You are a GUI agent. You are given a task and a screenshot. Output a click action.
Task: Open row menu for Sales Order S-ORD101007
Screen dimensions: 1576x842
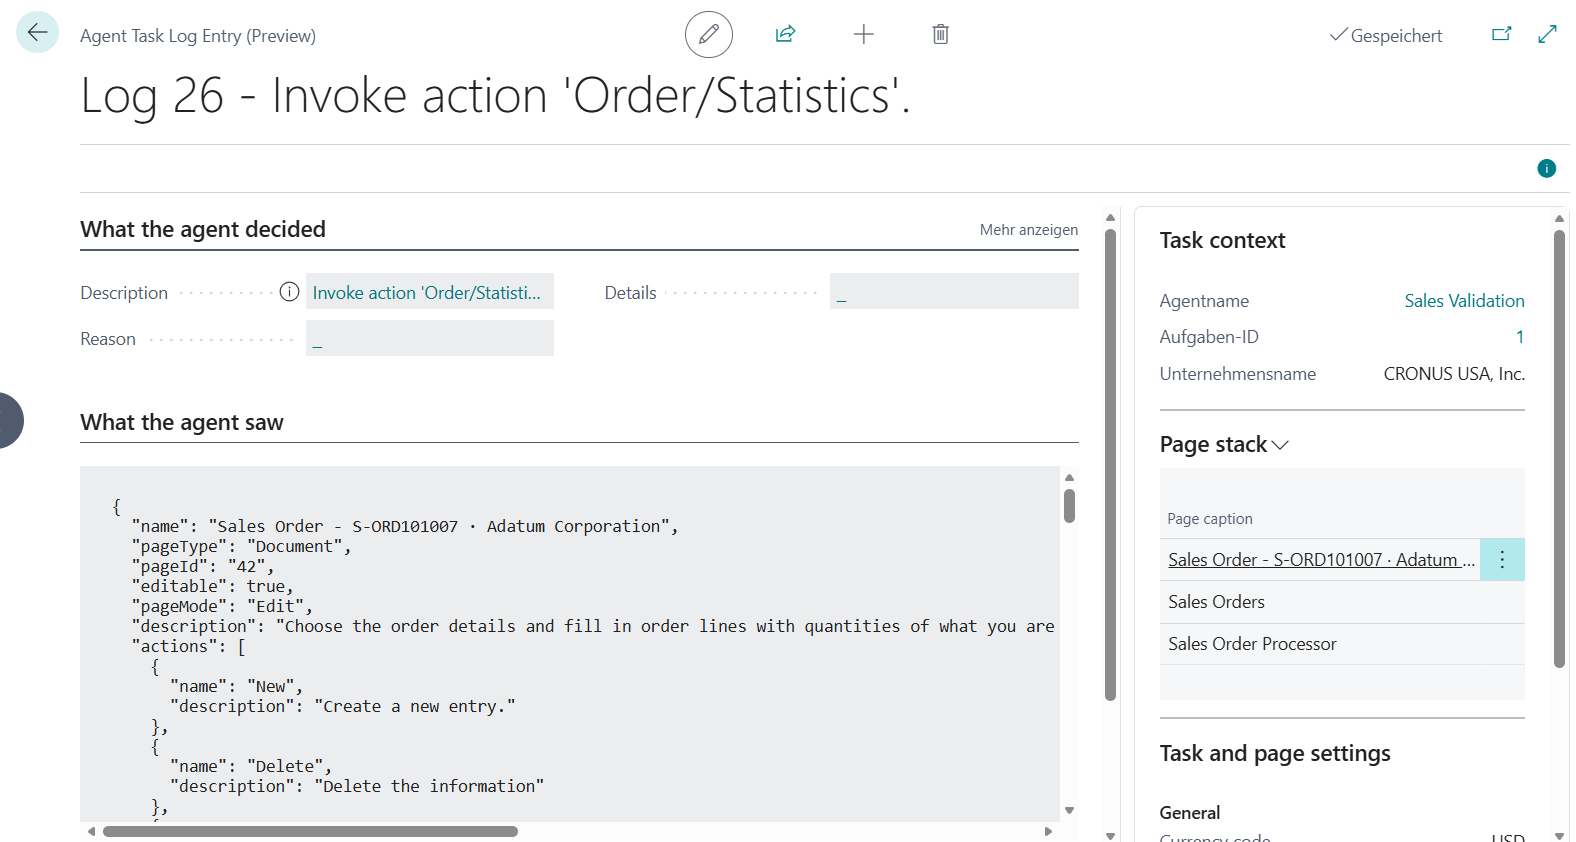coord(1502,560)
